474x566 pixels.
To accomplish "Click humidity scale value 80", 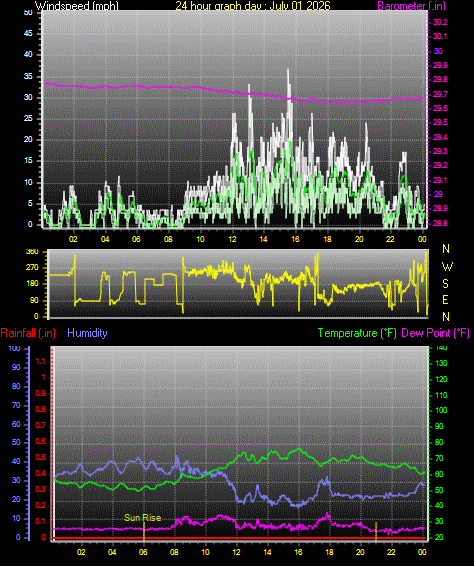I will [x=16, y=387].
